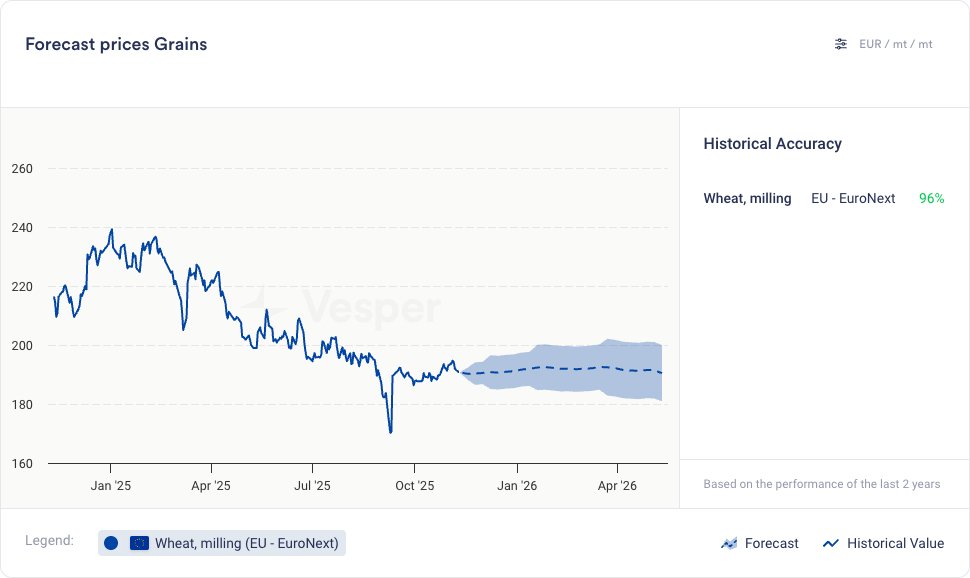
Task: Click the blue circle legend color dot
Action: tap(111, 543)
